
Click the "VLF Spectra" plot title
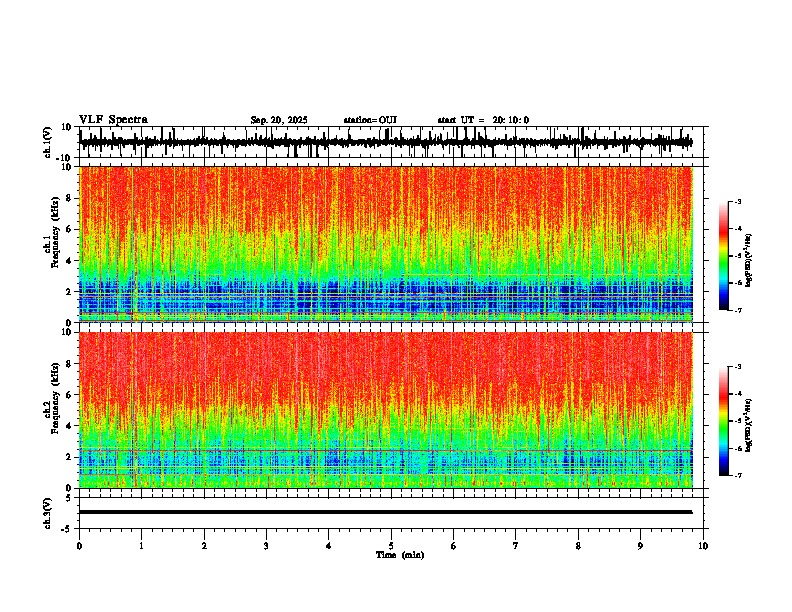point(113,120)
